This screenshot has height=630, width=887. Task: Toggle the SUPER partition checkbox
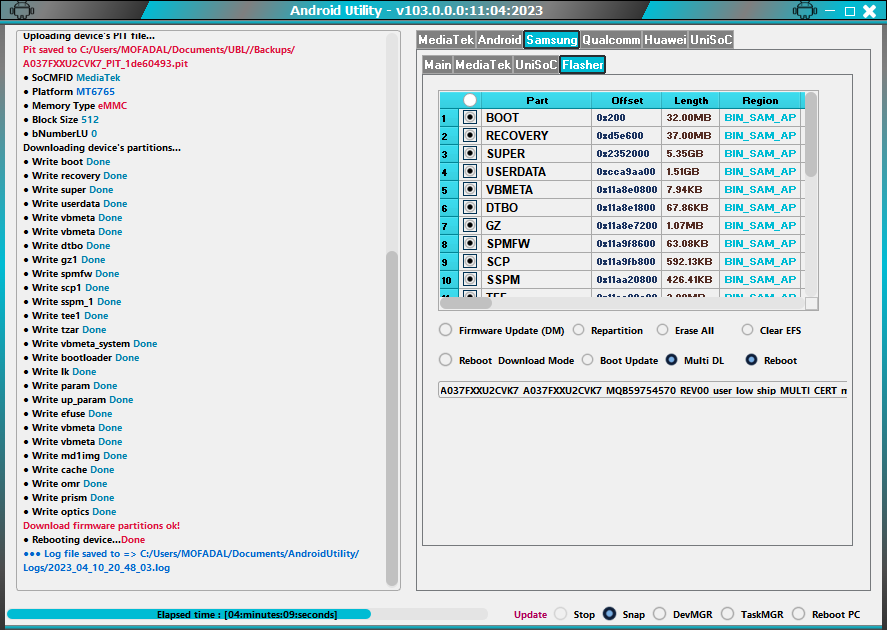tap(470, 153)
